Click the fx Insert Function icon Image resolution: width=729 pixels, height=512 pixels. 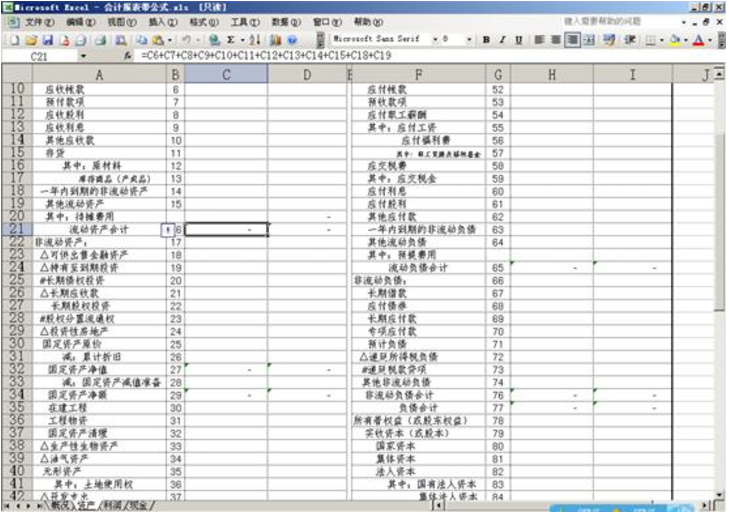[x=127, y=56]
